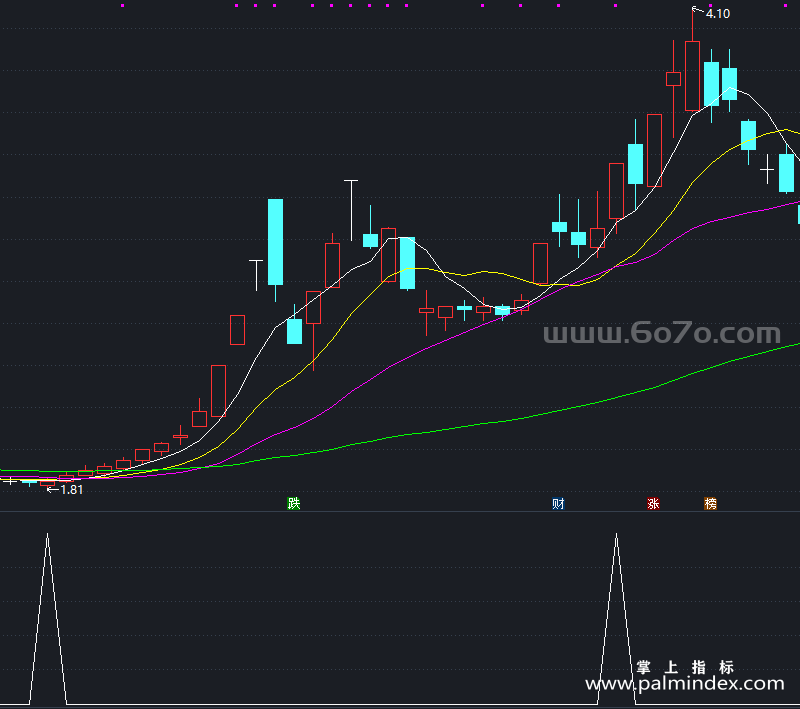Viewport: 800px width, 709px height.
Task: Click the second white spike in indicator panel
Action: pyautogui.click(x=616, y=618)
